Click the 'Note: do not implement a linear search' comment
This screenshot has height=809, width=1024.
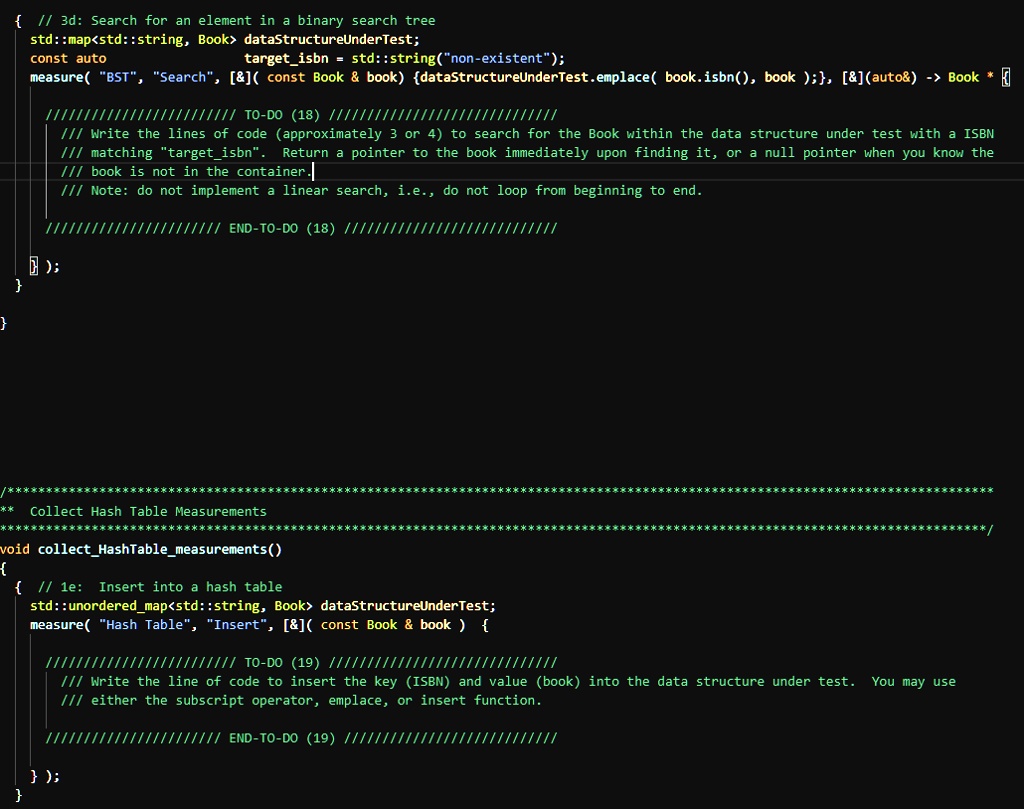381,191
